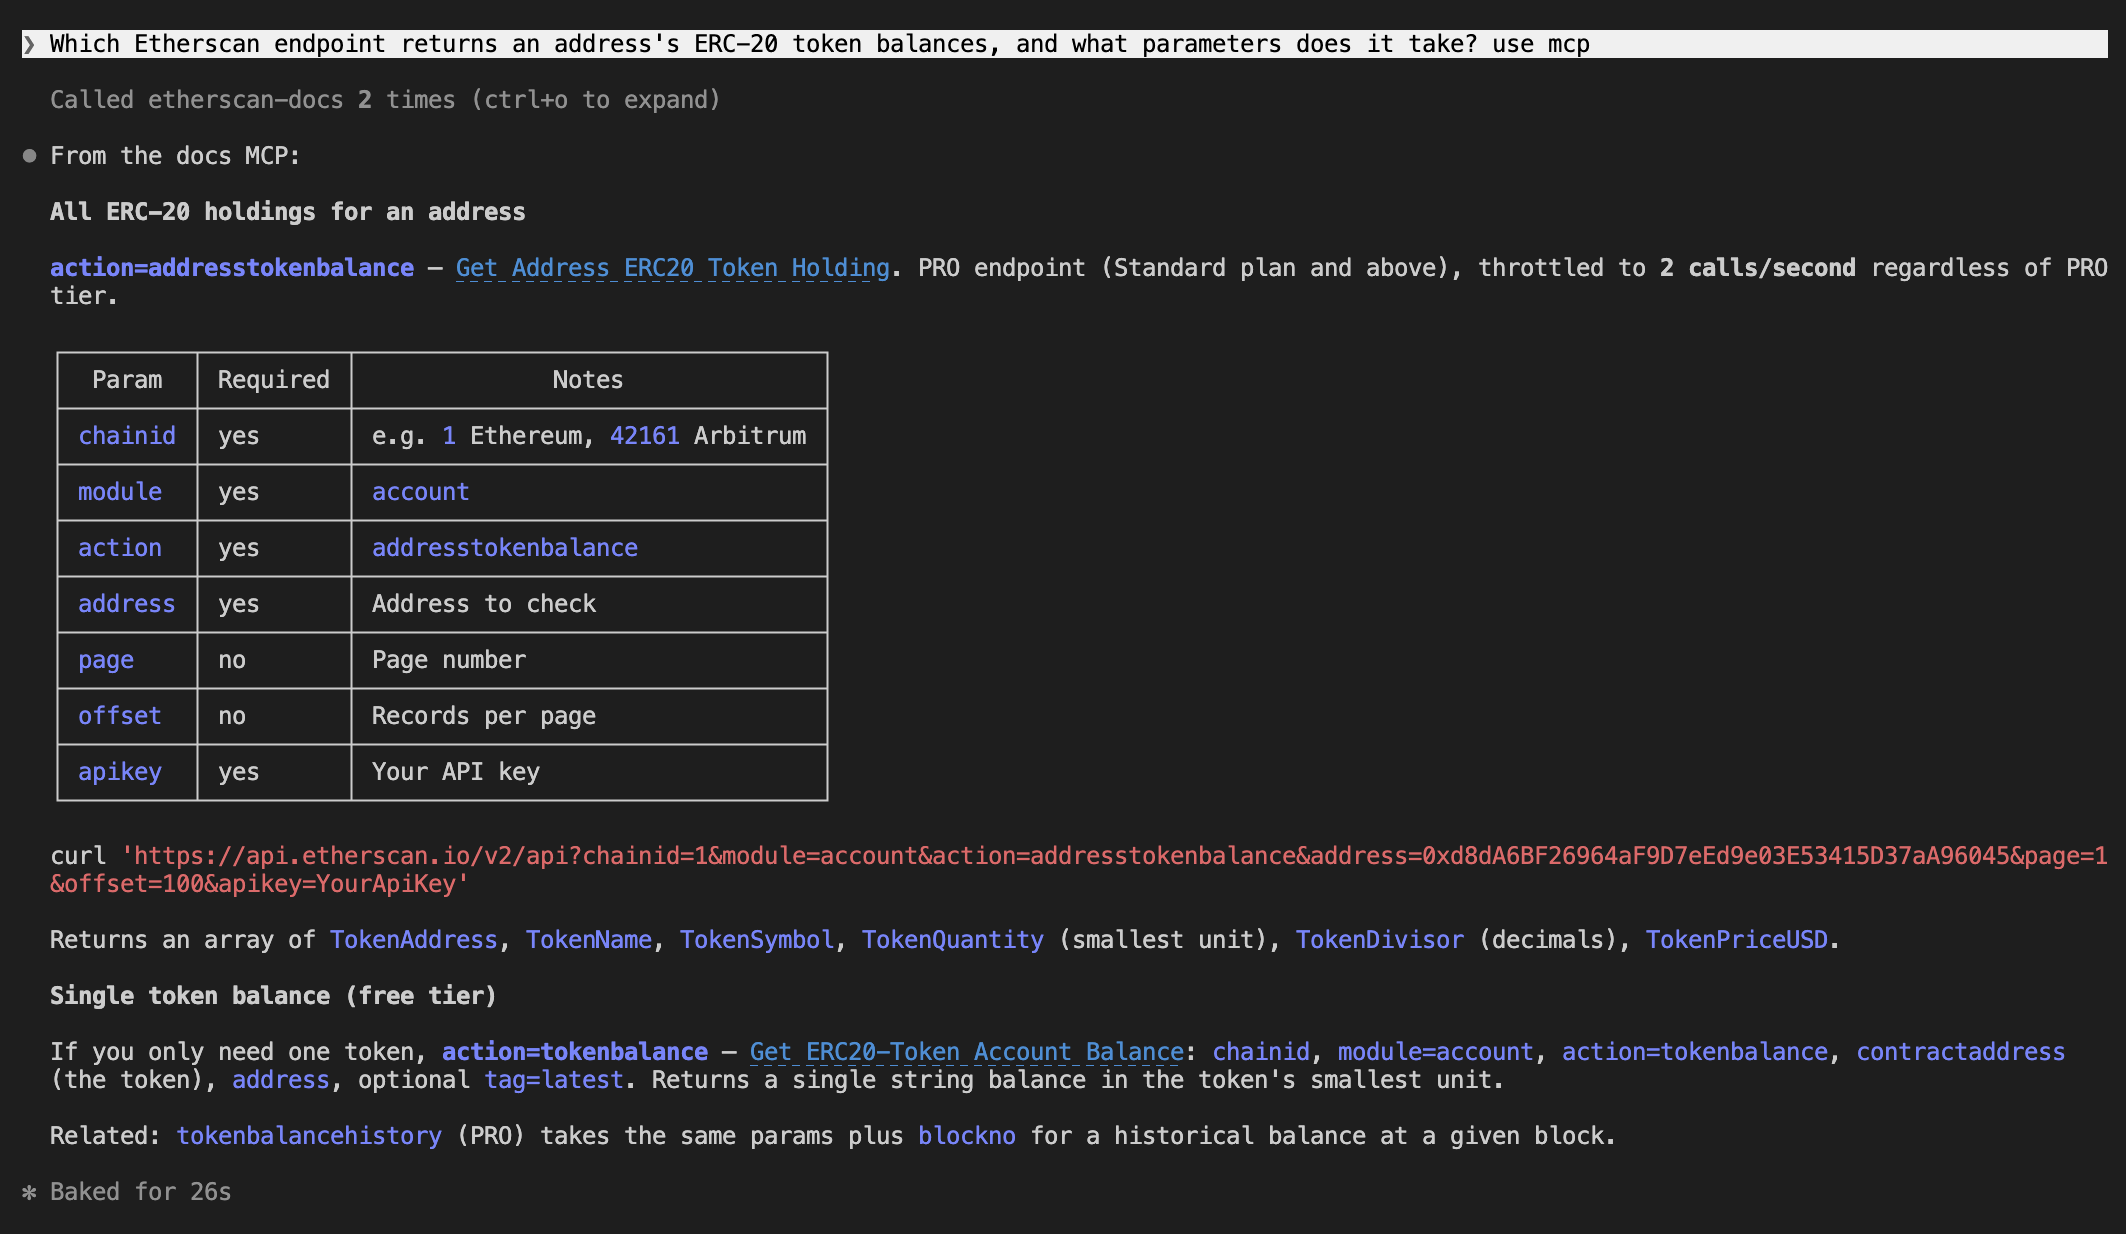
Task: Click 'tokenbalancehistory' related endpoint text
Action: 309,1136
